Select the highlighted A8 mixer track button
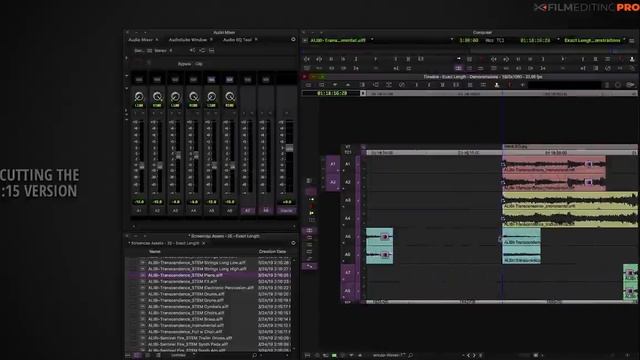The image size is (640, 360). [x=266, y=211]
